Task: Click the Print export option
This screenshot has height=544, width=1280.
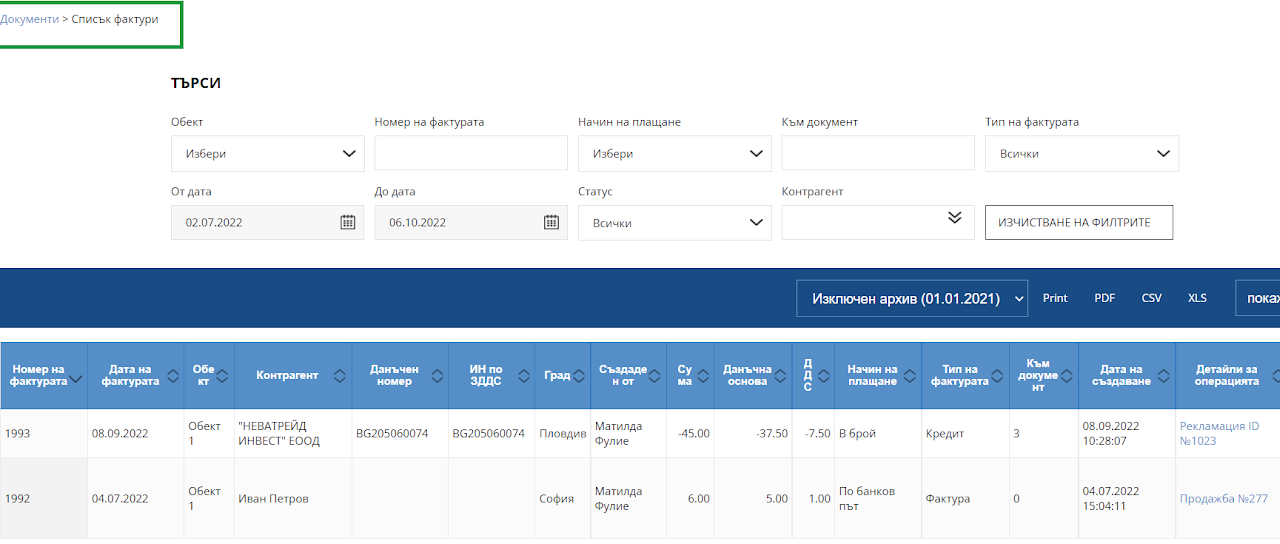Action: click(1055, 298)
